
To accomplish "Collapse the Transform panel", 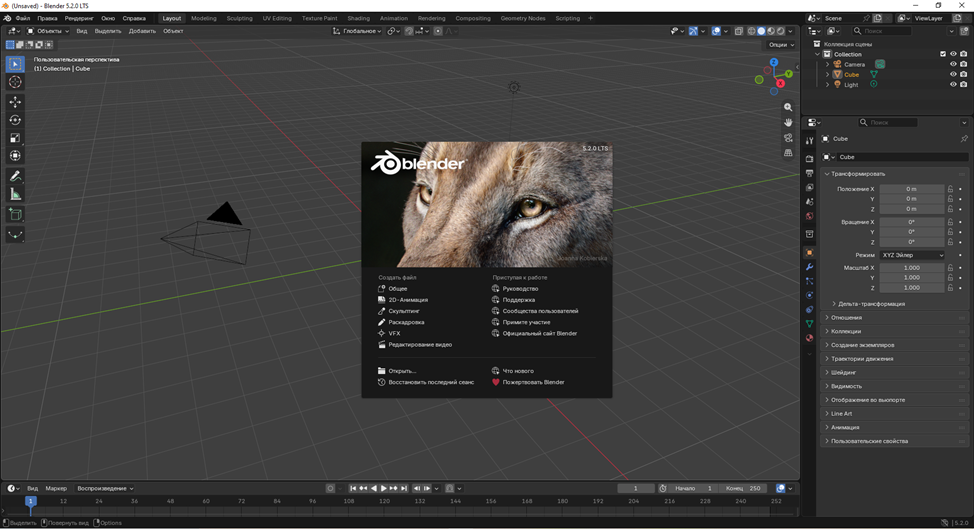I will tap(894, 174).
